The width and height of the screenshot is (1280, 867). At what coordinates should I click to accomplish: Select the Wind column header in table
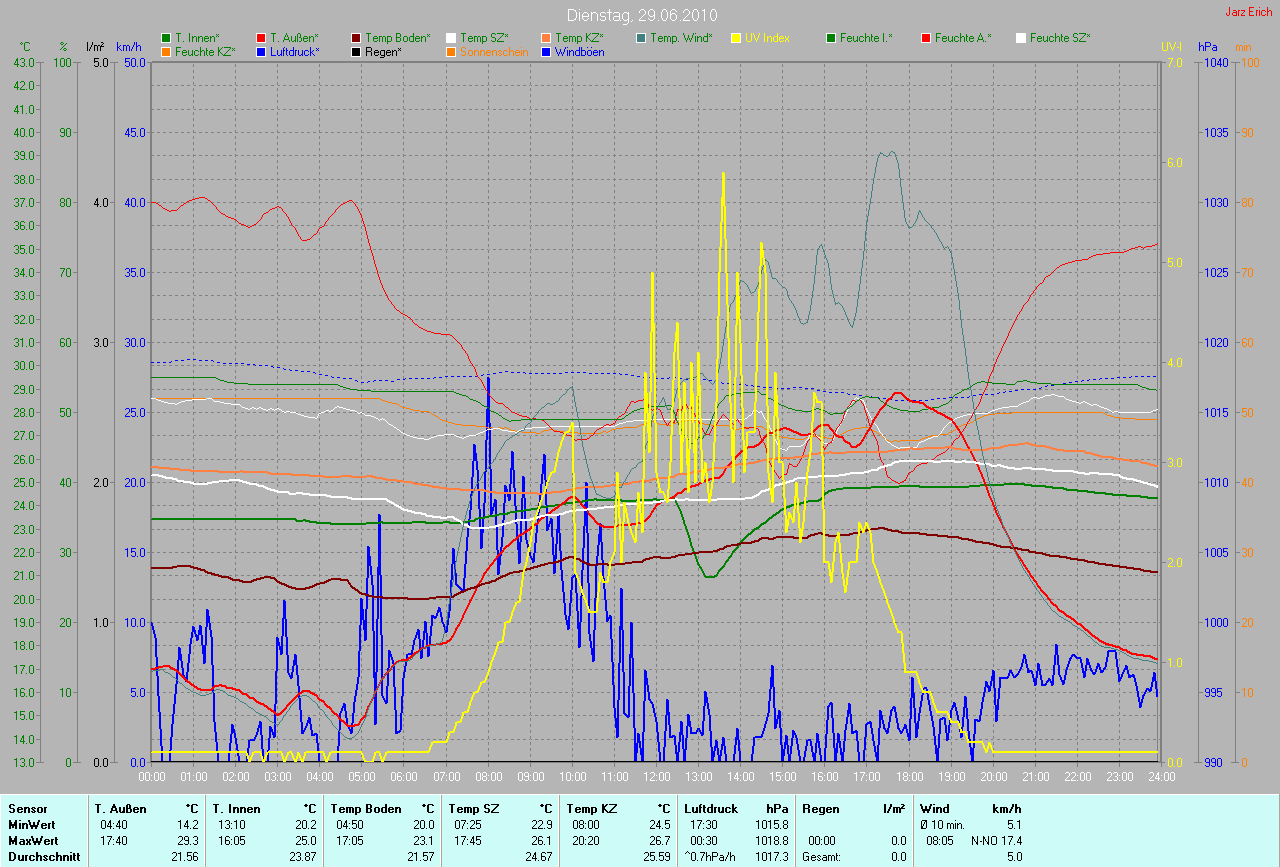935,808
